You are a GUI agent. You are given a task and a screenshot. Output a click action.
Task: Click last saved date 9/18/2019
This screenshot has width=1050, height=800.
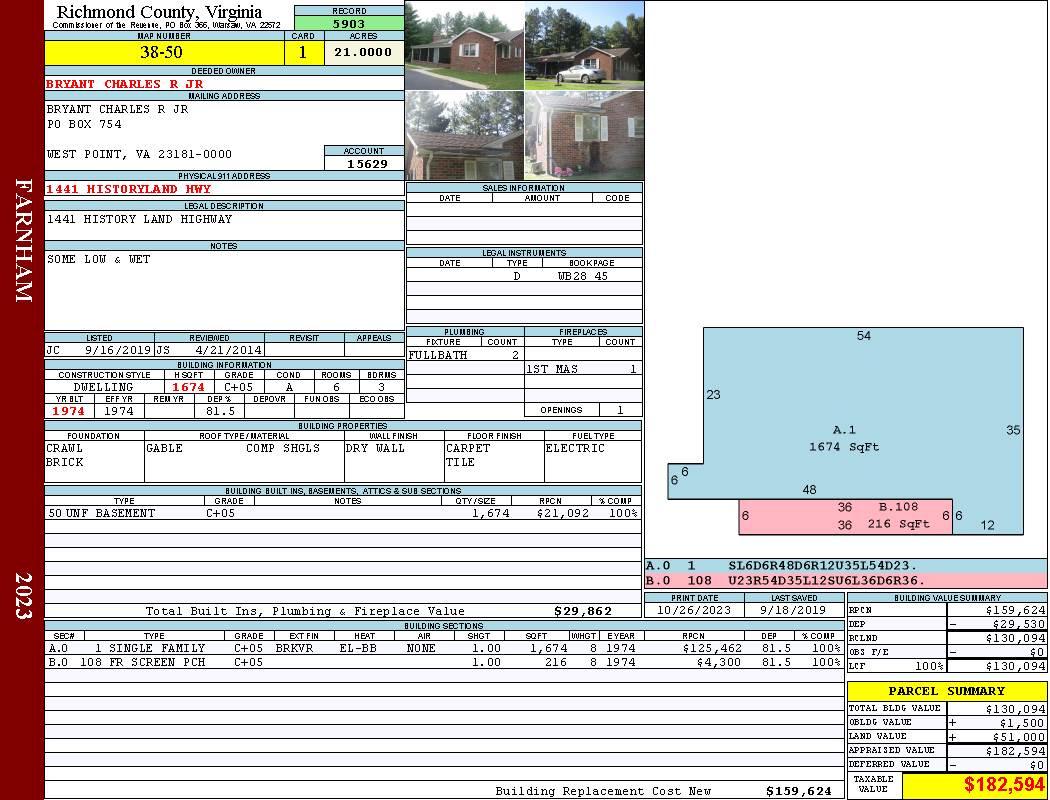[x=794, y=610]
